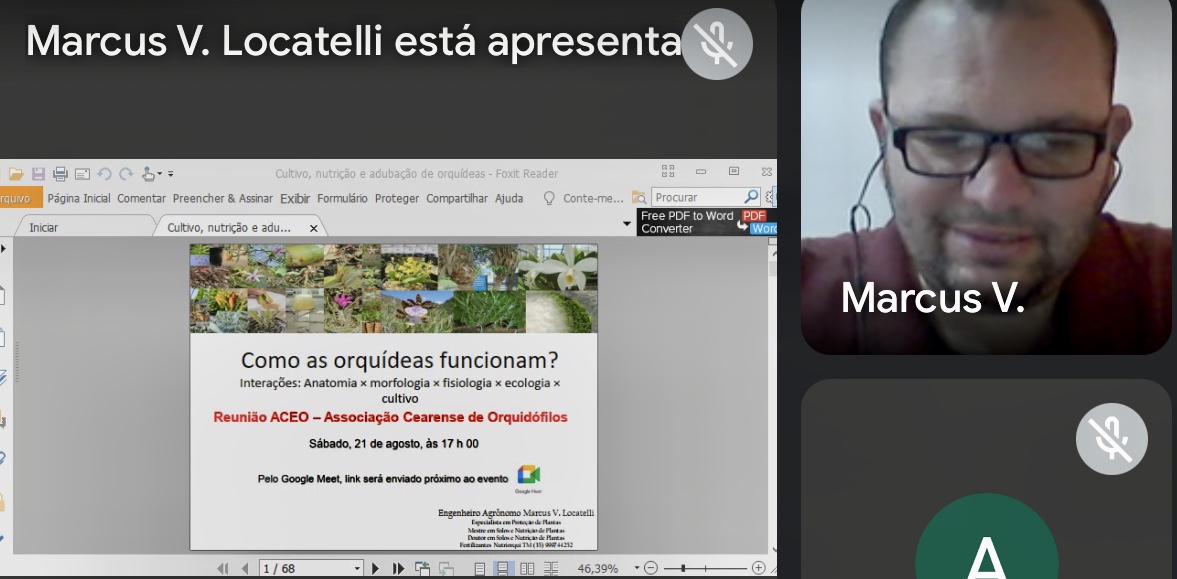Click participant A's muted microphone icon
Viewport: 1177px width, 579px height.
pos(1112,439)
